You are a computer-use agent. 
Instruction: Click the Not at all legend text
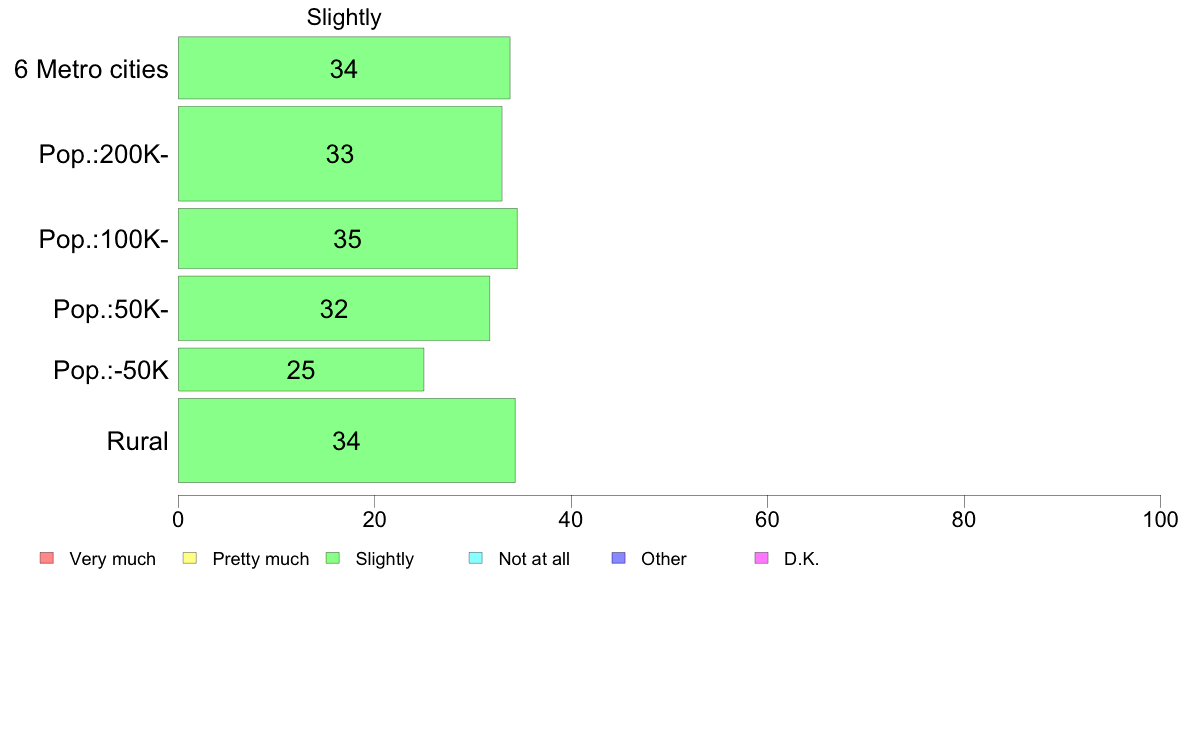click(x=534, y=559)
